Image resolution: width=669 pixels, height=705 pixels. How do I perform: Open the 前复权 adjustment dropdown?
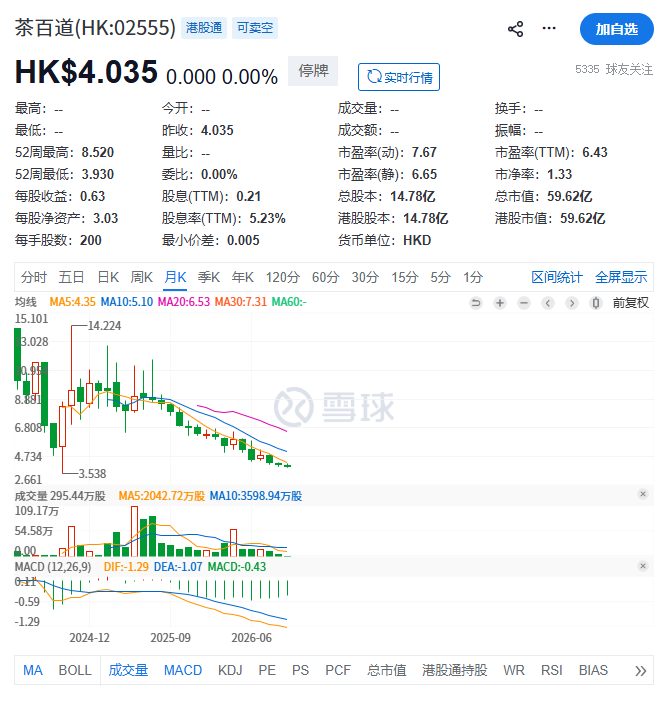pyautogui.click(x=631, y=303)
